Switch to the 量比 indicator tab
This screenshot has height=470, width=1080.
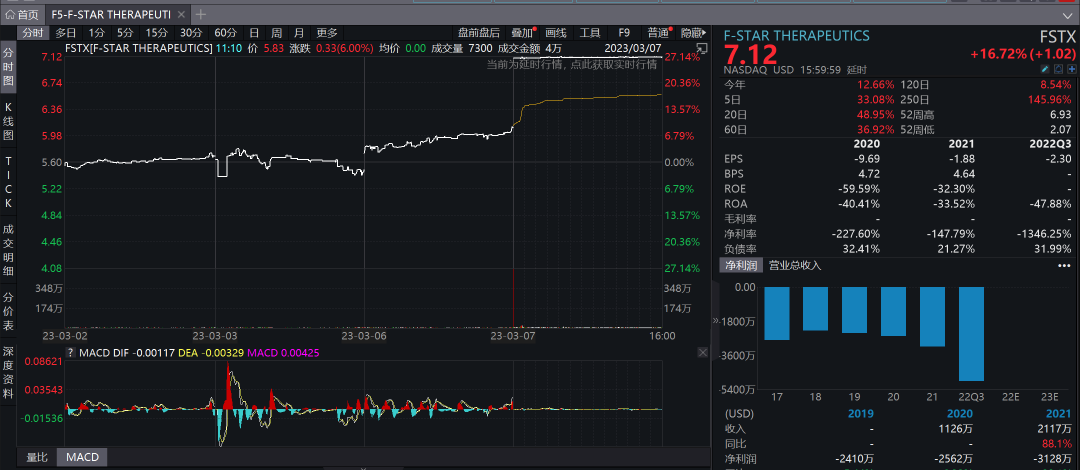pyautogui.click(x=36, y=457)
